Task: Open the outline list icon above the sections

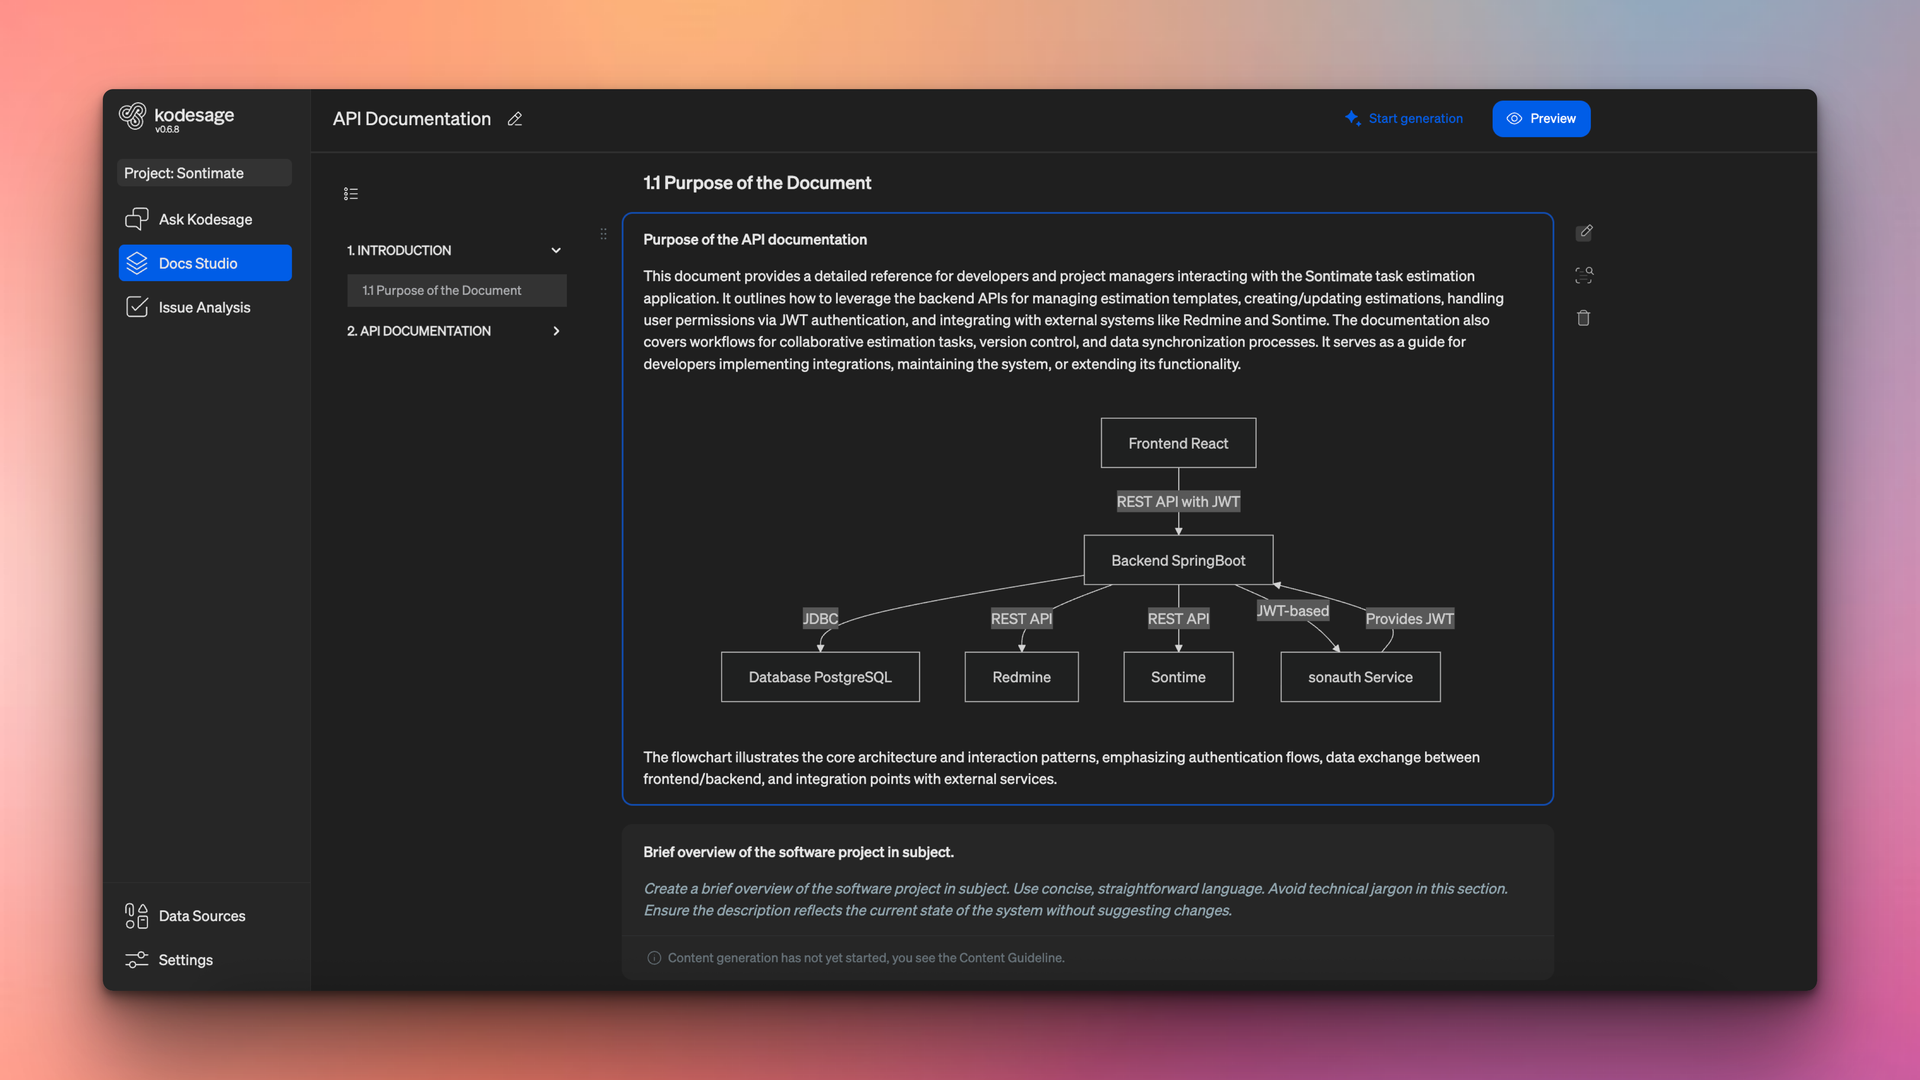Action: 351,193
